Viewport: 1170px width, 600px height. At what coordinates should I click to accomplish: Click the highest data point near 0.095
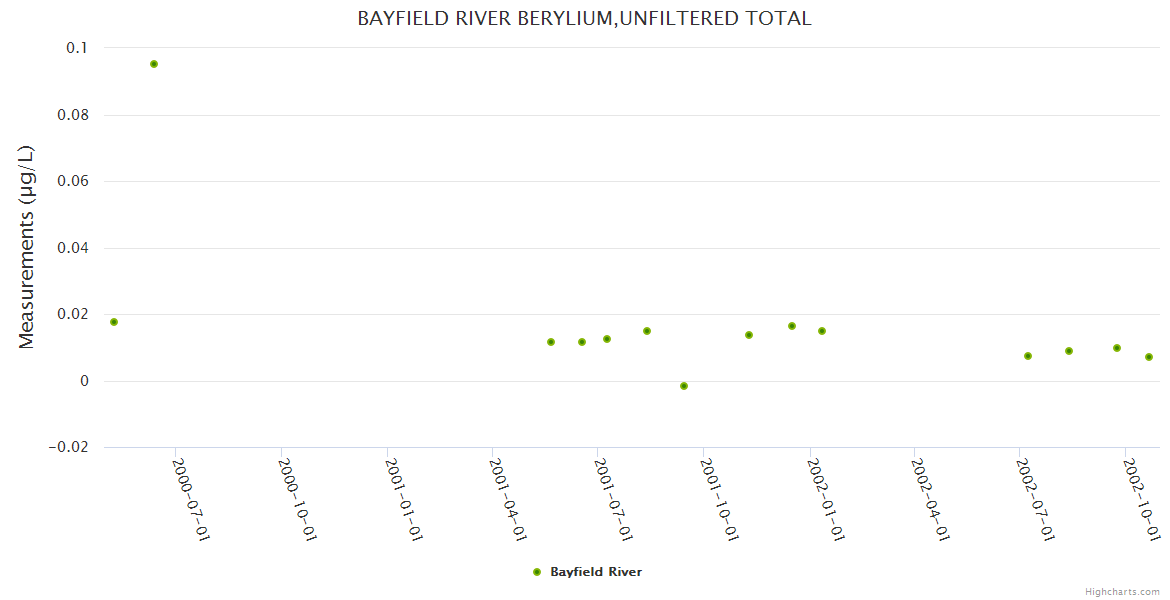[x=154, y=64]
